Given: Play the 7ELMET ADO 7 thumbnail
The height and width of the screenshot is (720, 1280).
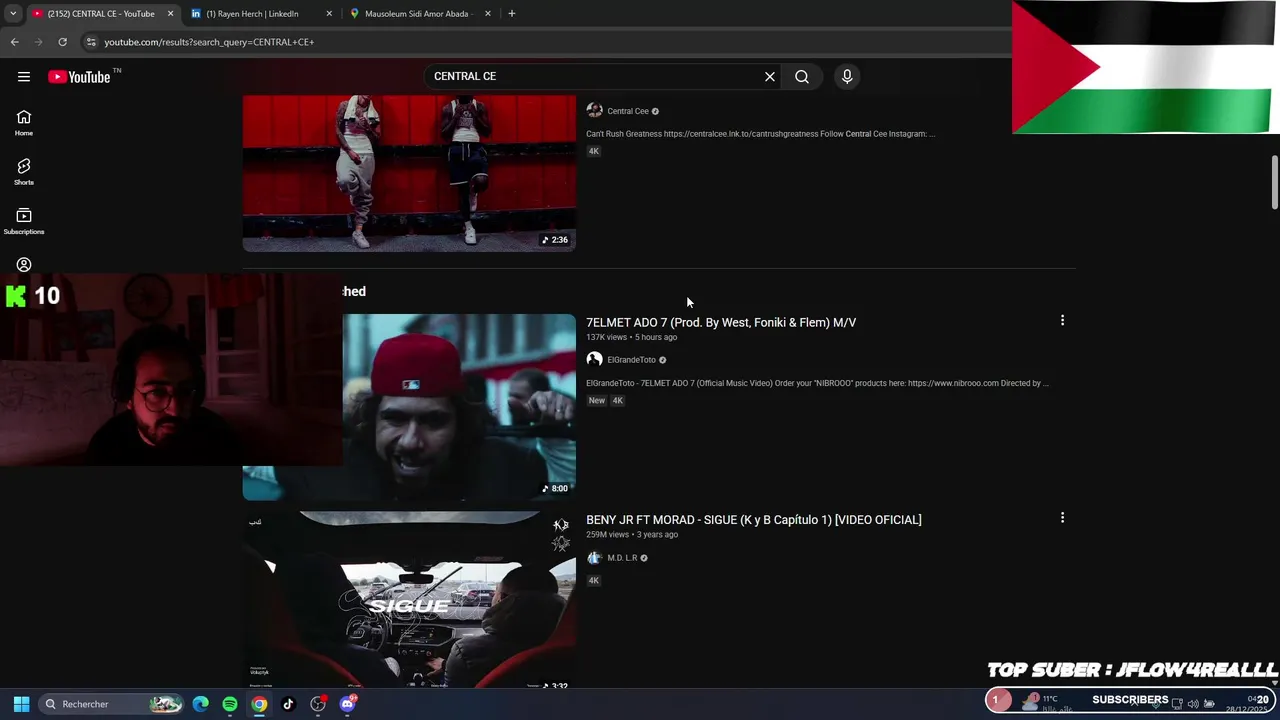Looking at the screenshot, I should point(459,406).
